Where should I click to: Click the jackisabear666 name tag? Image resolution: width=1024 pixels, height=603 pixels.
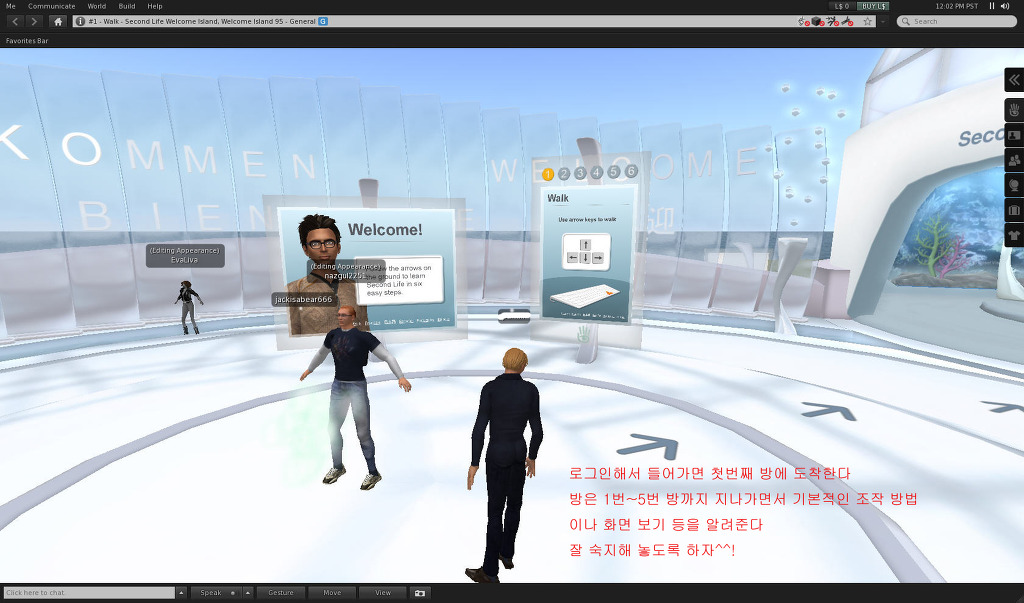pyautogui.click(x=304, y=299)
